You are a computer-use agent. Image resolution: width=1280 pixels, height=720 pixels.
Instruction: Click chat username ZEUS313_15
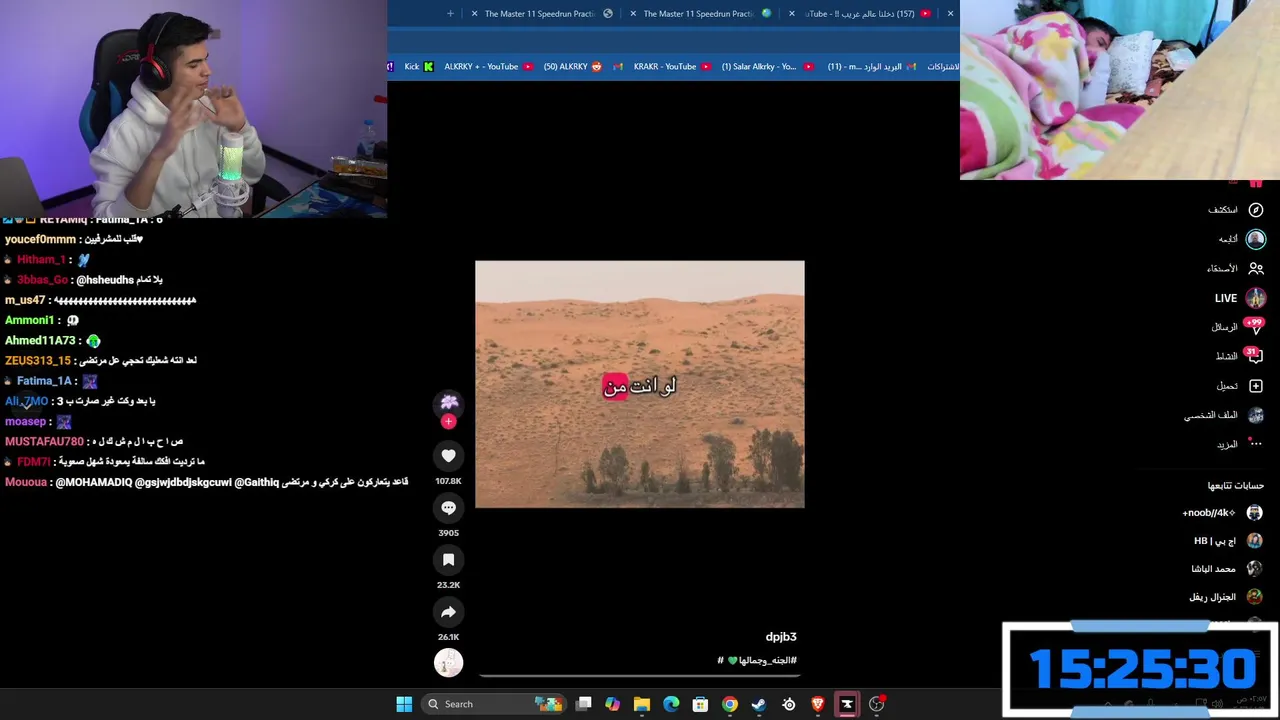tap(38, 360)
